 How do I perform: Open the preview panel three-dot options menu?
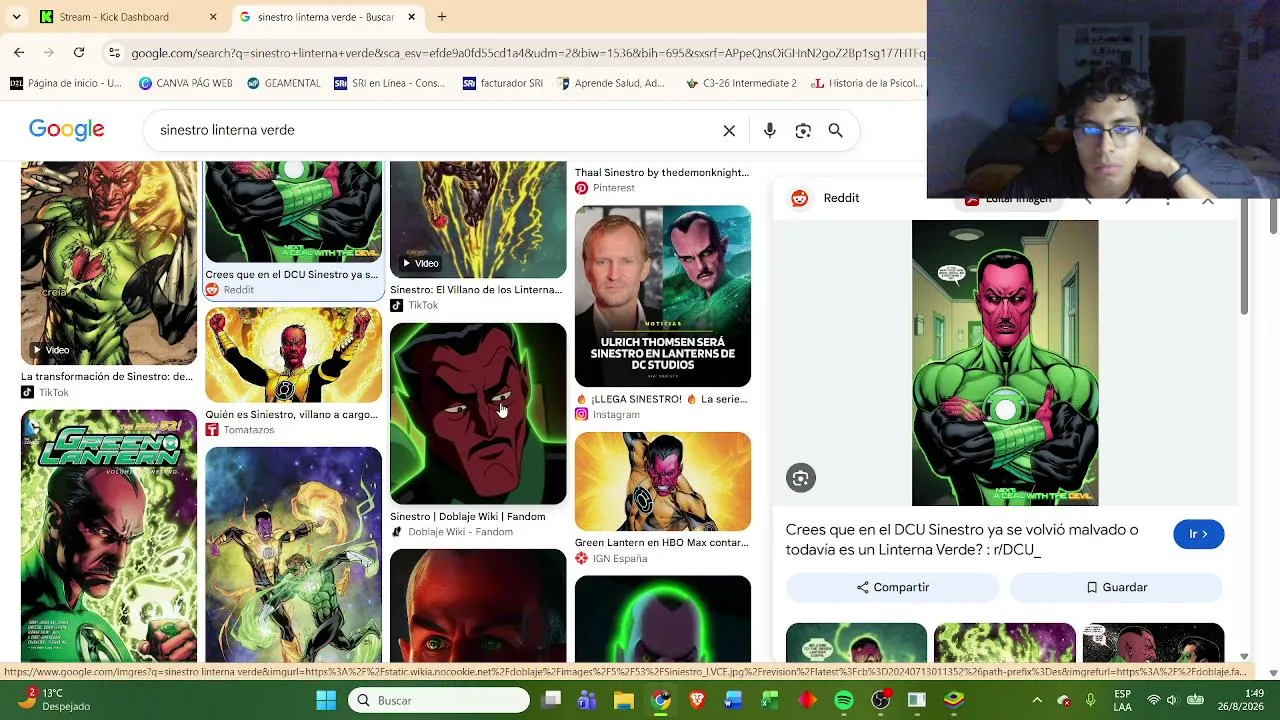tap(1168, 201)
